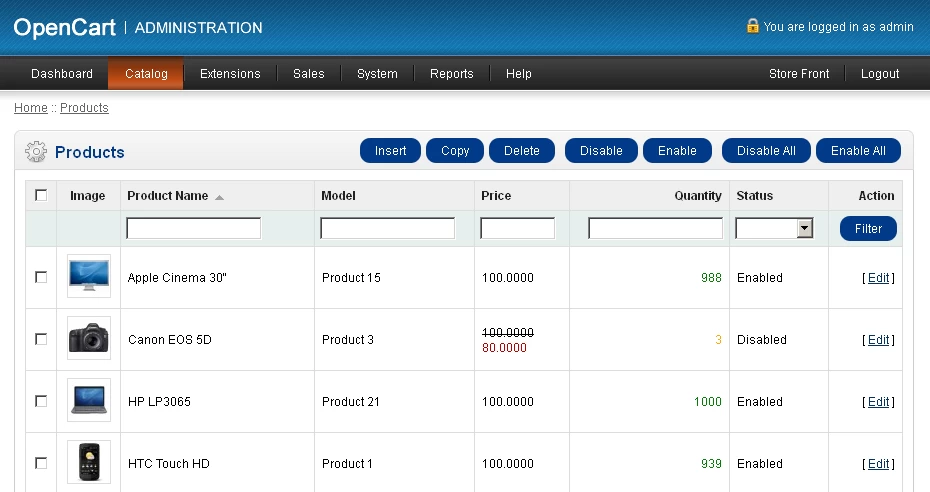This screenshot has width=930, height=492.
Task: Open the Status filter dropdown
Action: pos(774,228)
